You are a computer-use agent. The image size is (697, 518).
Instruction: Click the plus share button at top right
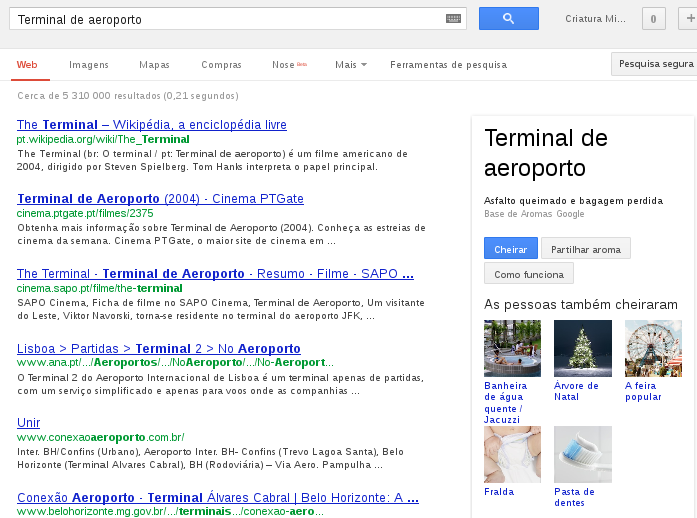point(689,19)
